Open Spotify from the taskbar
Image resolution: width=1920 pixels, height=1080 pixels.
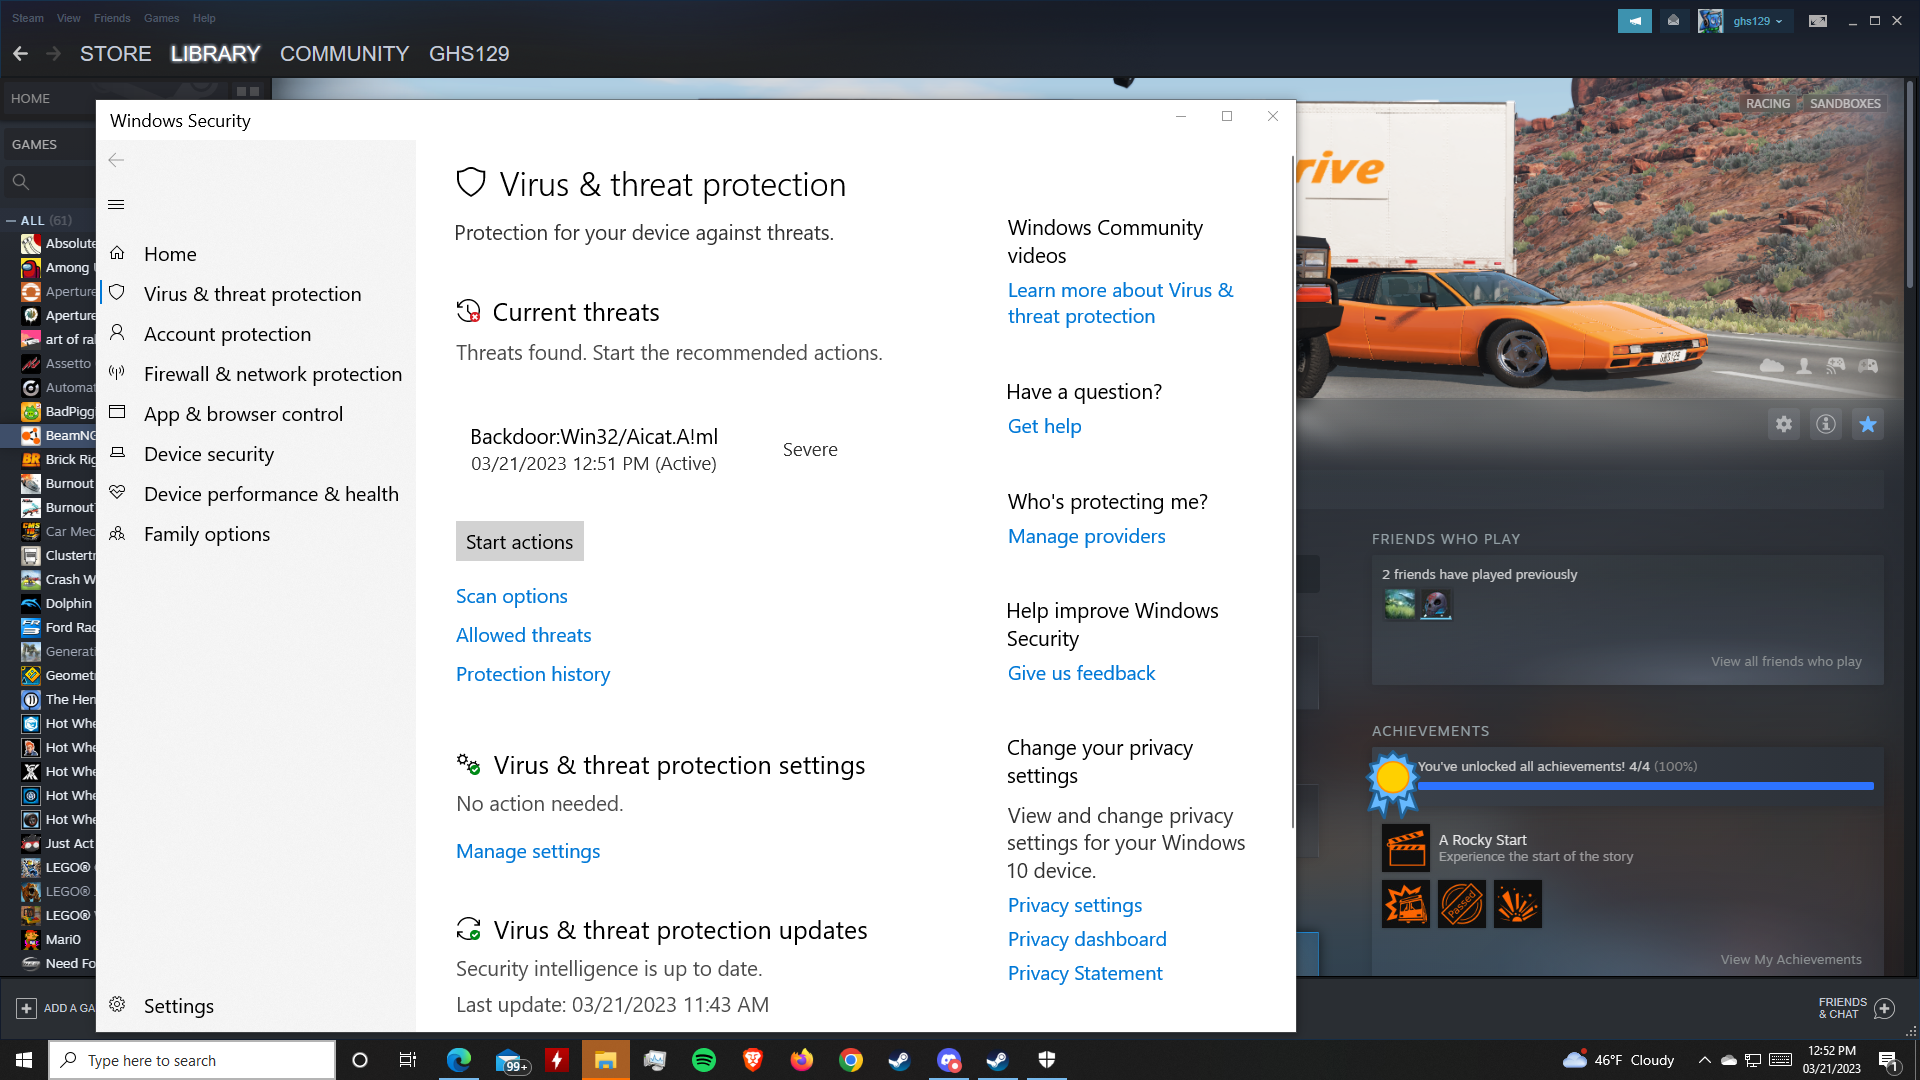pyautogui.click(x=704, y=1060)
